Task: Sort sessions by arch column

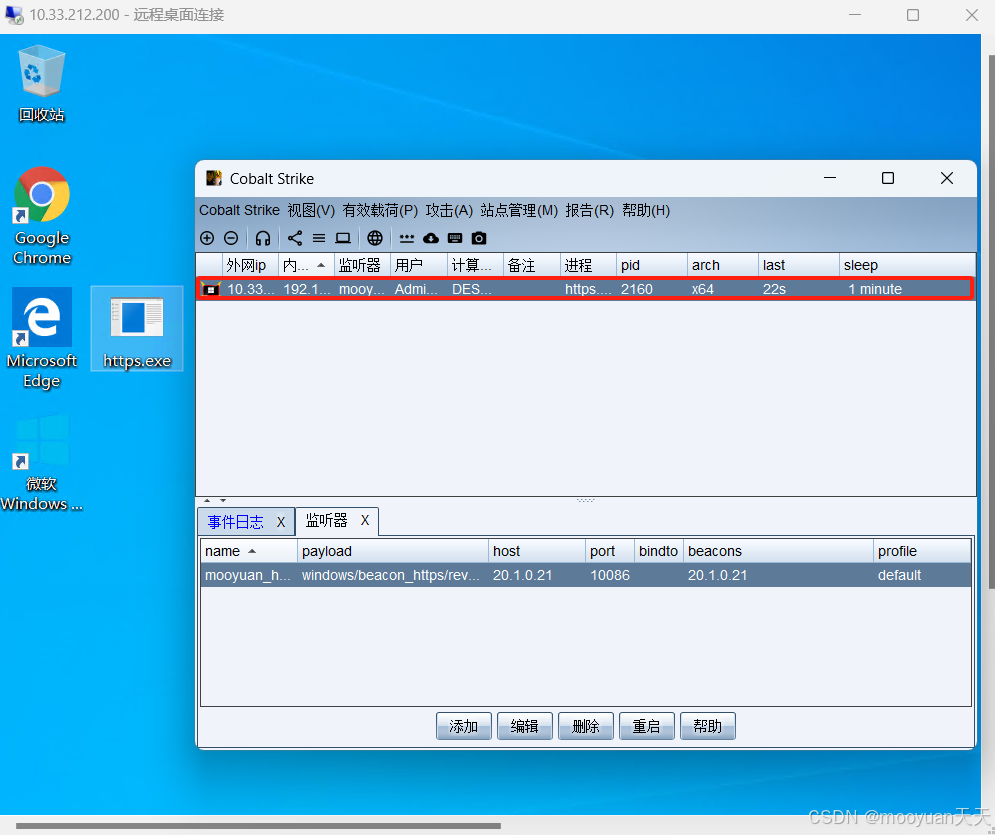Action: coord(722,265)
